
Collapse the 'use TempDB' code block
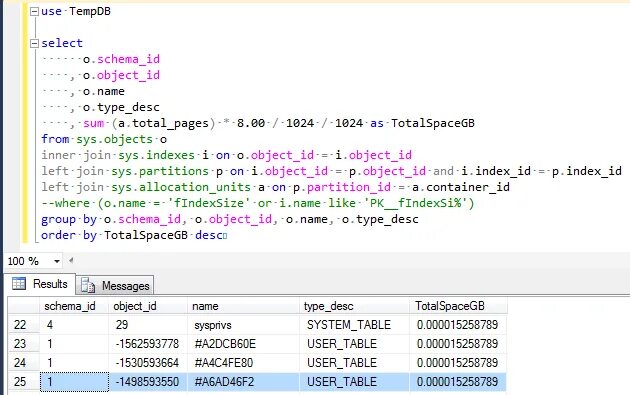(x=35, y=11)
